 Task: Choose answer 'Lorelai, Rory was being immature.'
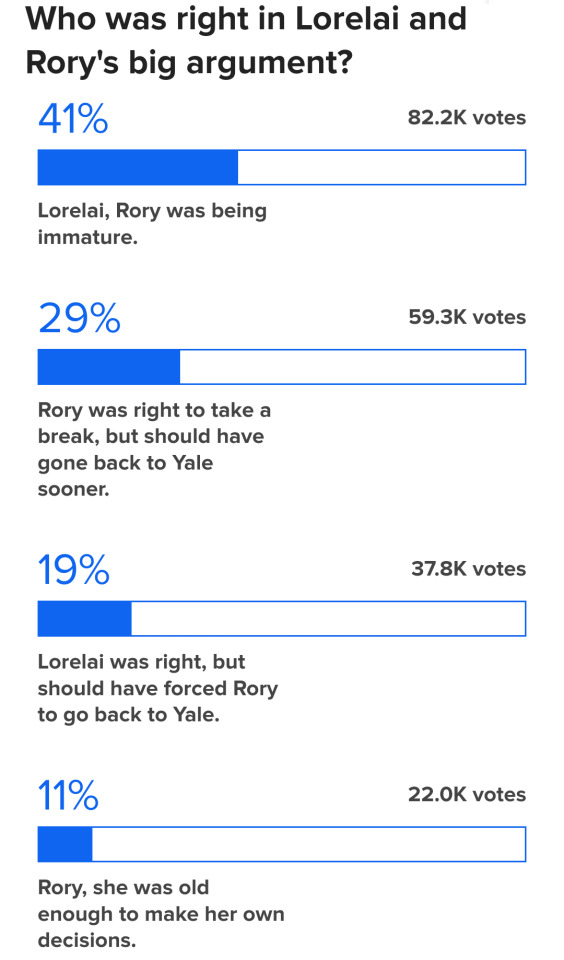pyautogui.click(x=152, y=223)
